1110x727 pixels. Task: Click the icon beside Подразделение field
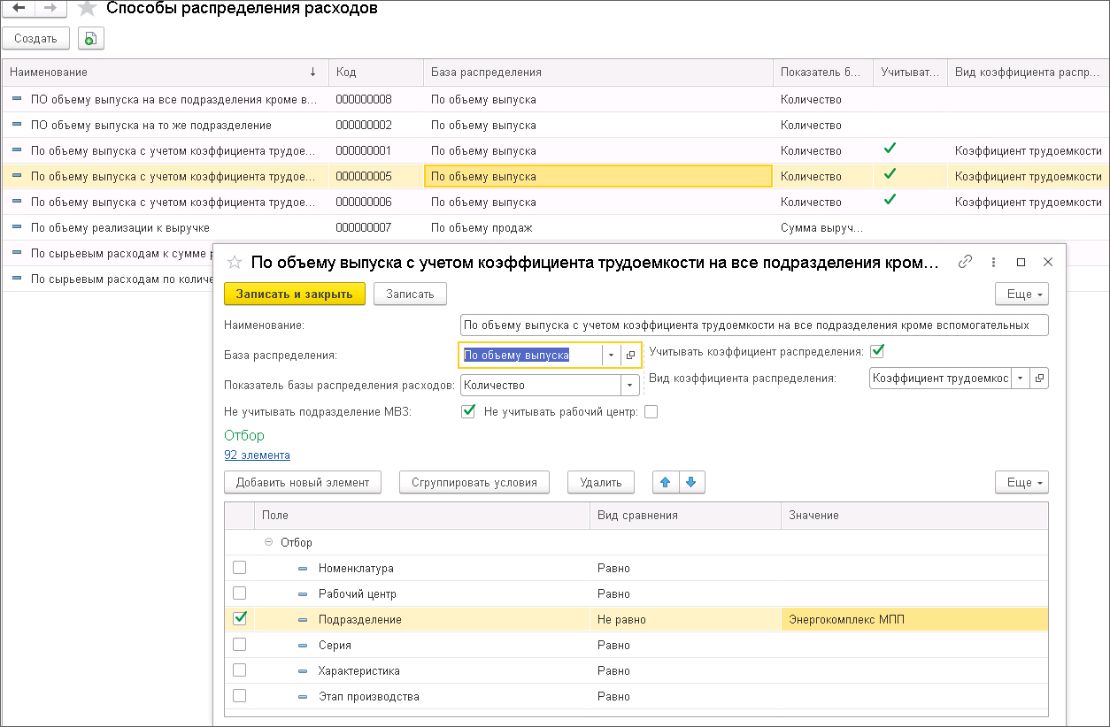tap(303, 619)
